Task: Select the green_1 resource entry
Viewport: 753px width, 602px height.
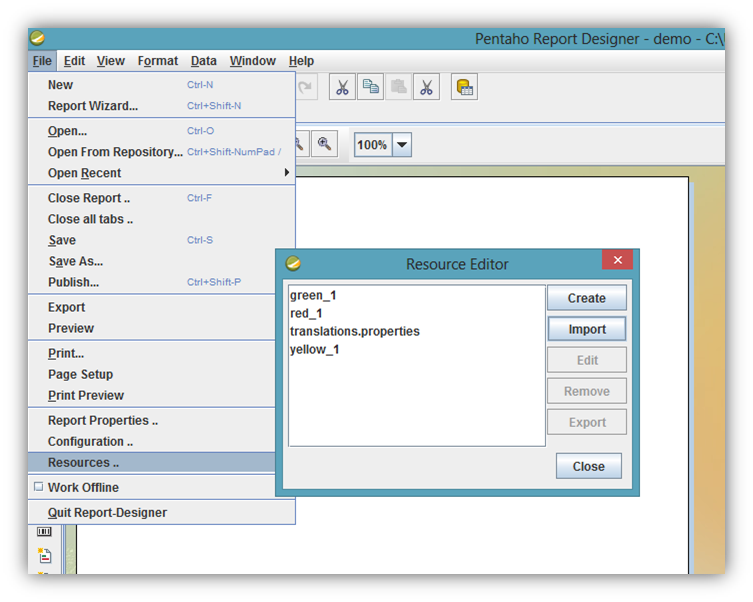Action: 314,295
